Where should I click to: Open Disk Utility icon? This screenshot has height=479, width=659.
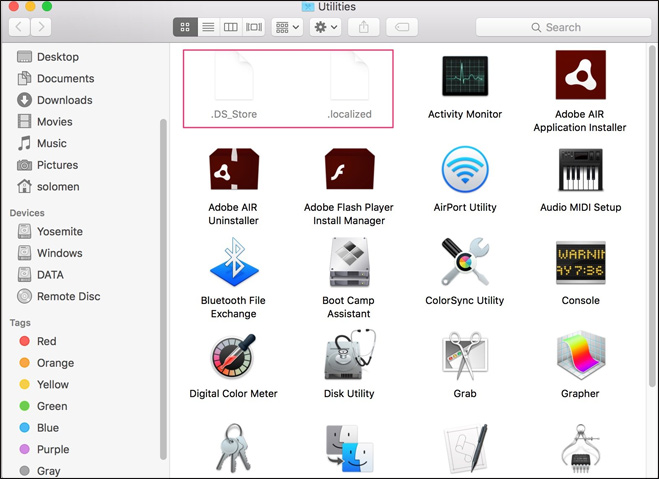point(350,355)
